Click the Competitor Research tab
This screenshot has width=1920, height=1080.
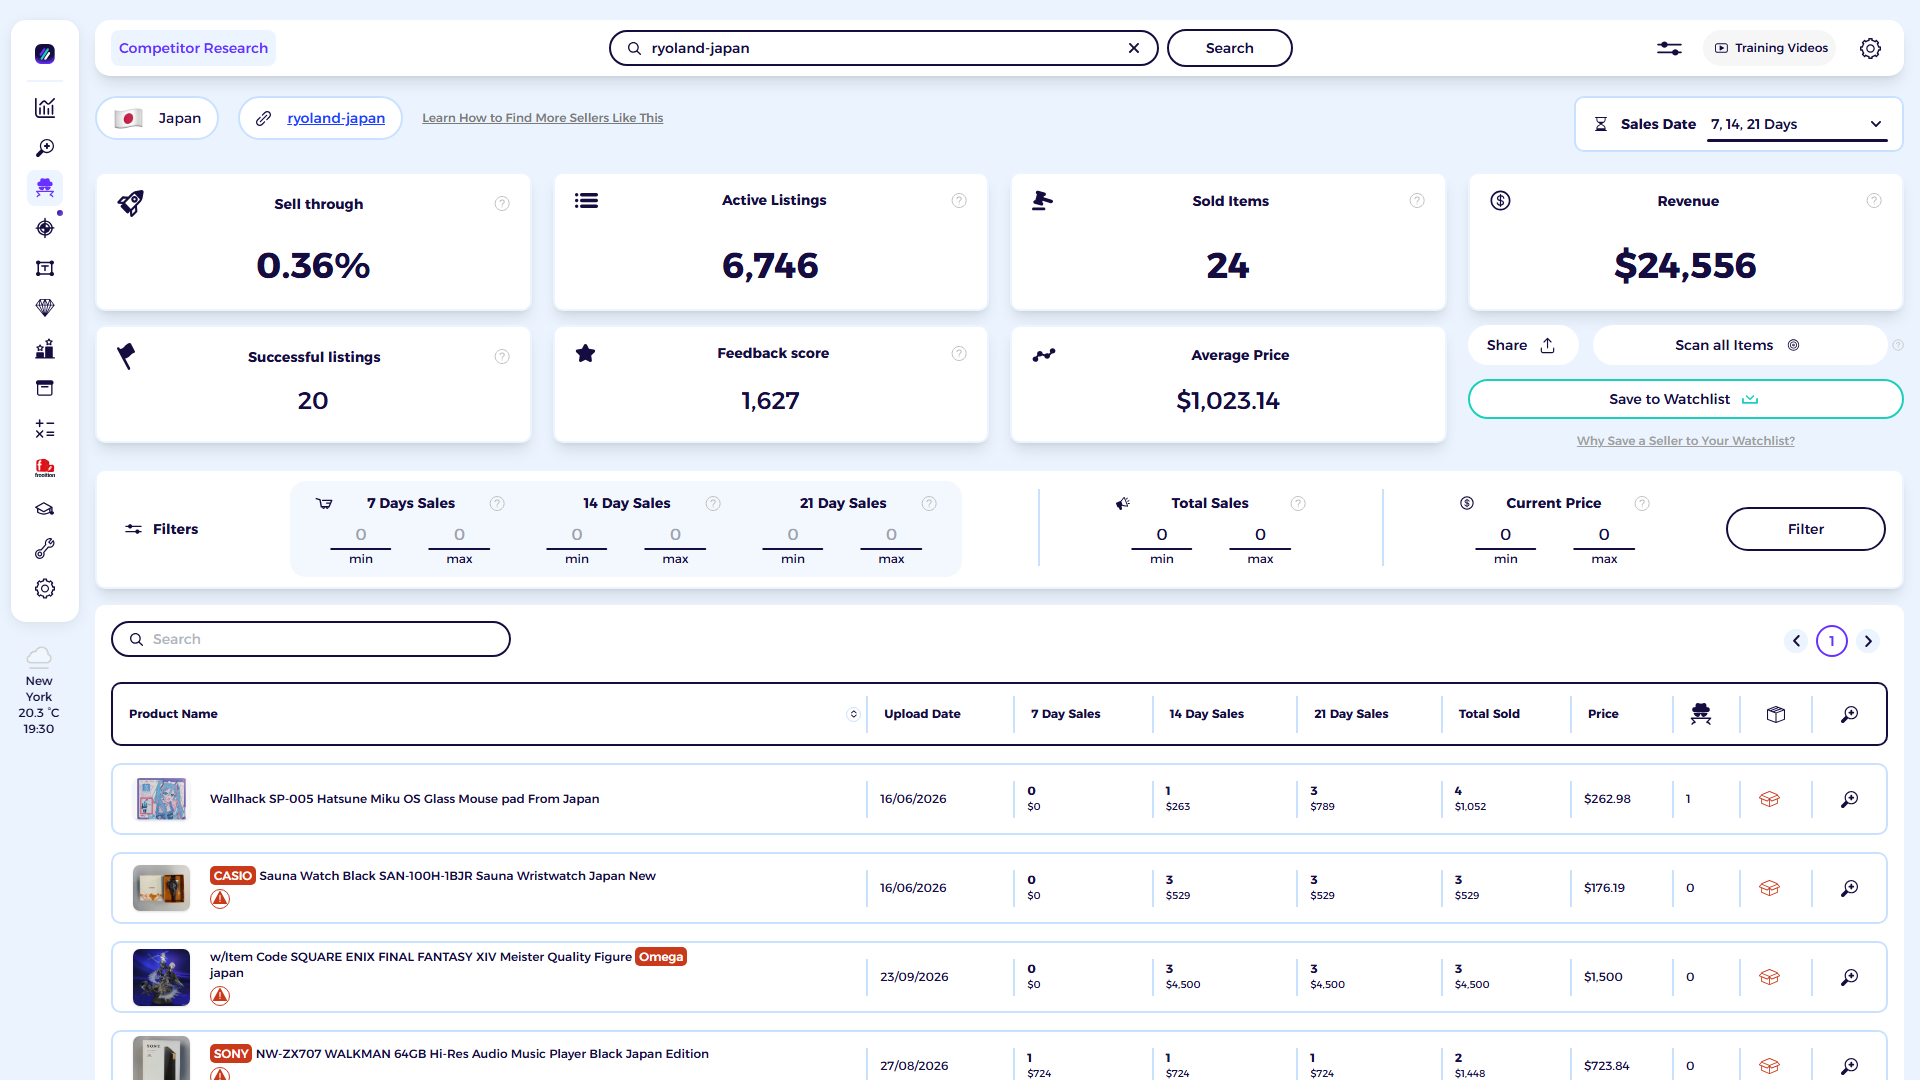point(193,48)
